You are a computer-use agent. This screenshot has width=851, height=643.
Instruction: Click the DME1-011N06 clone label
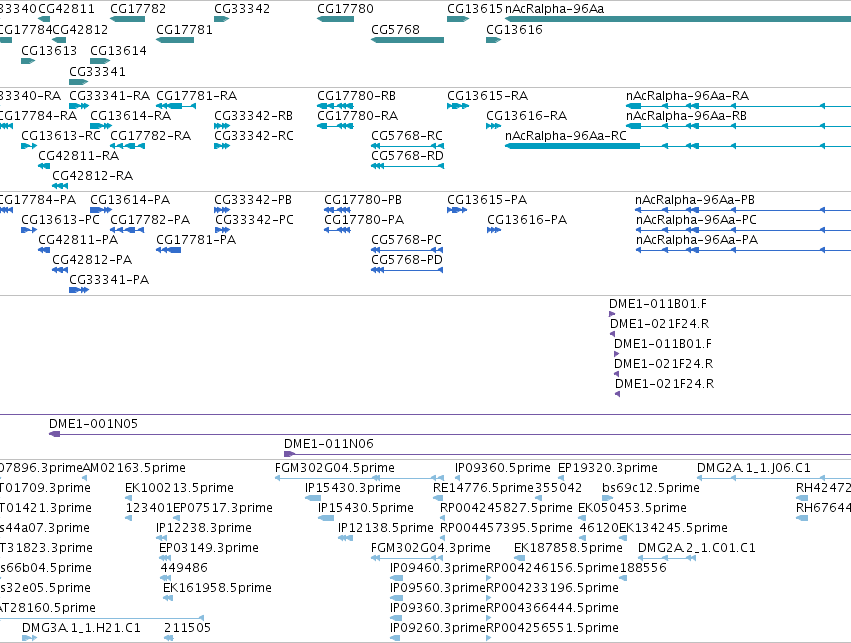tap(328, 444)
